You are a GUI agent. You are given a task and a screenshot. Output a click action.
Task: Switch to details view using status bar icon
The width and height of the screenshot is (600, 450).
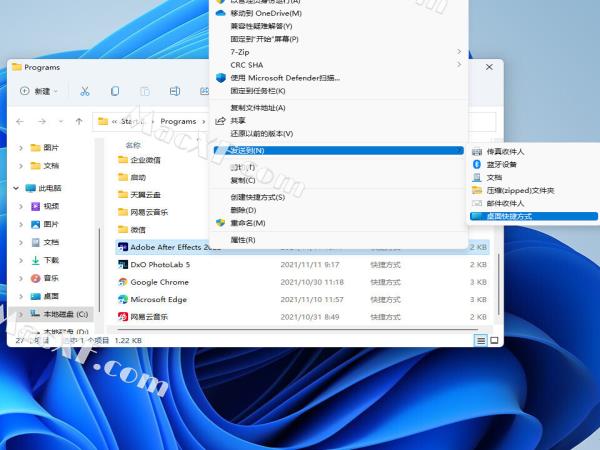(481, 340)
